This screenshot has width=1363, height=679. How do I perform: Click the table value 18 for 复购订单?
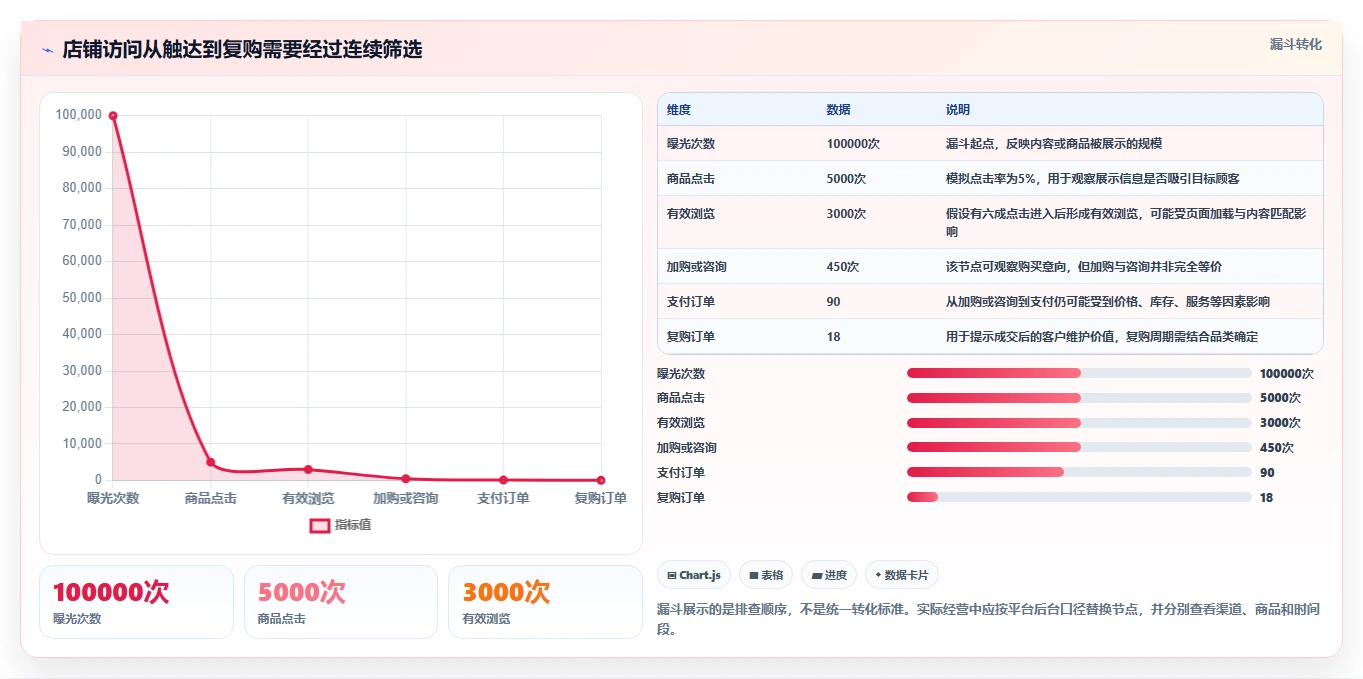tap(834, 337)
